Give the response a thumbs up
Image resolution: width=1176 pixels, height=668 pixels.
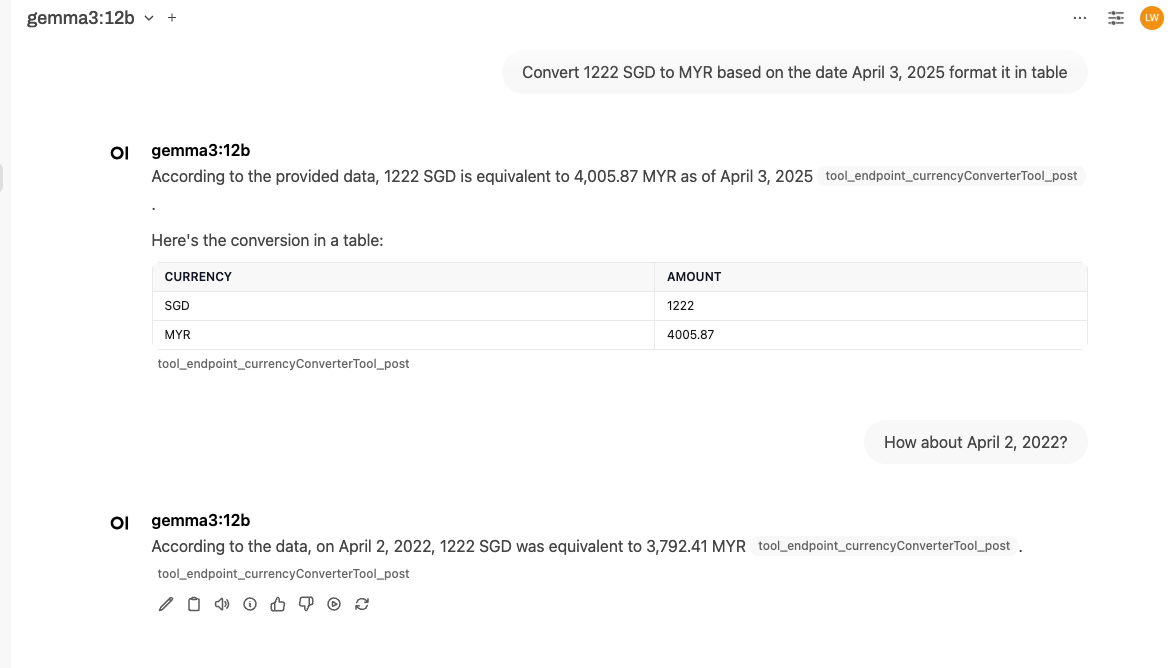pyautogui.click(x=278, y=604)
